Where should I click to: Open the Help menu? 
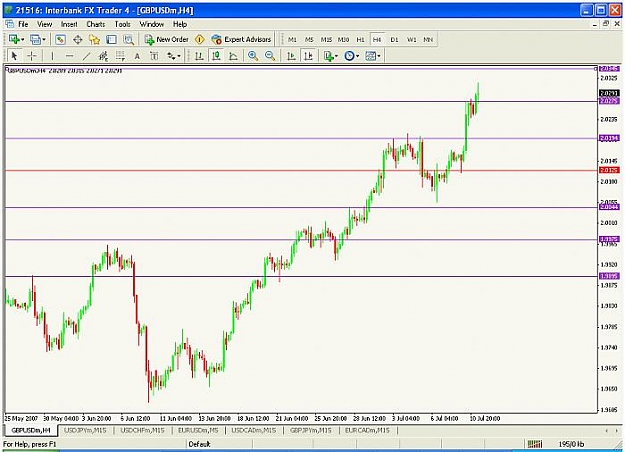point(180,24)
